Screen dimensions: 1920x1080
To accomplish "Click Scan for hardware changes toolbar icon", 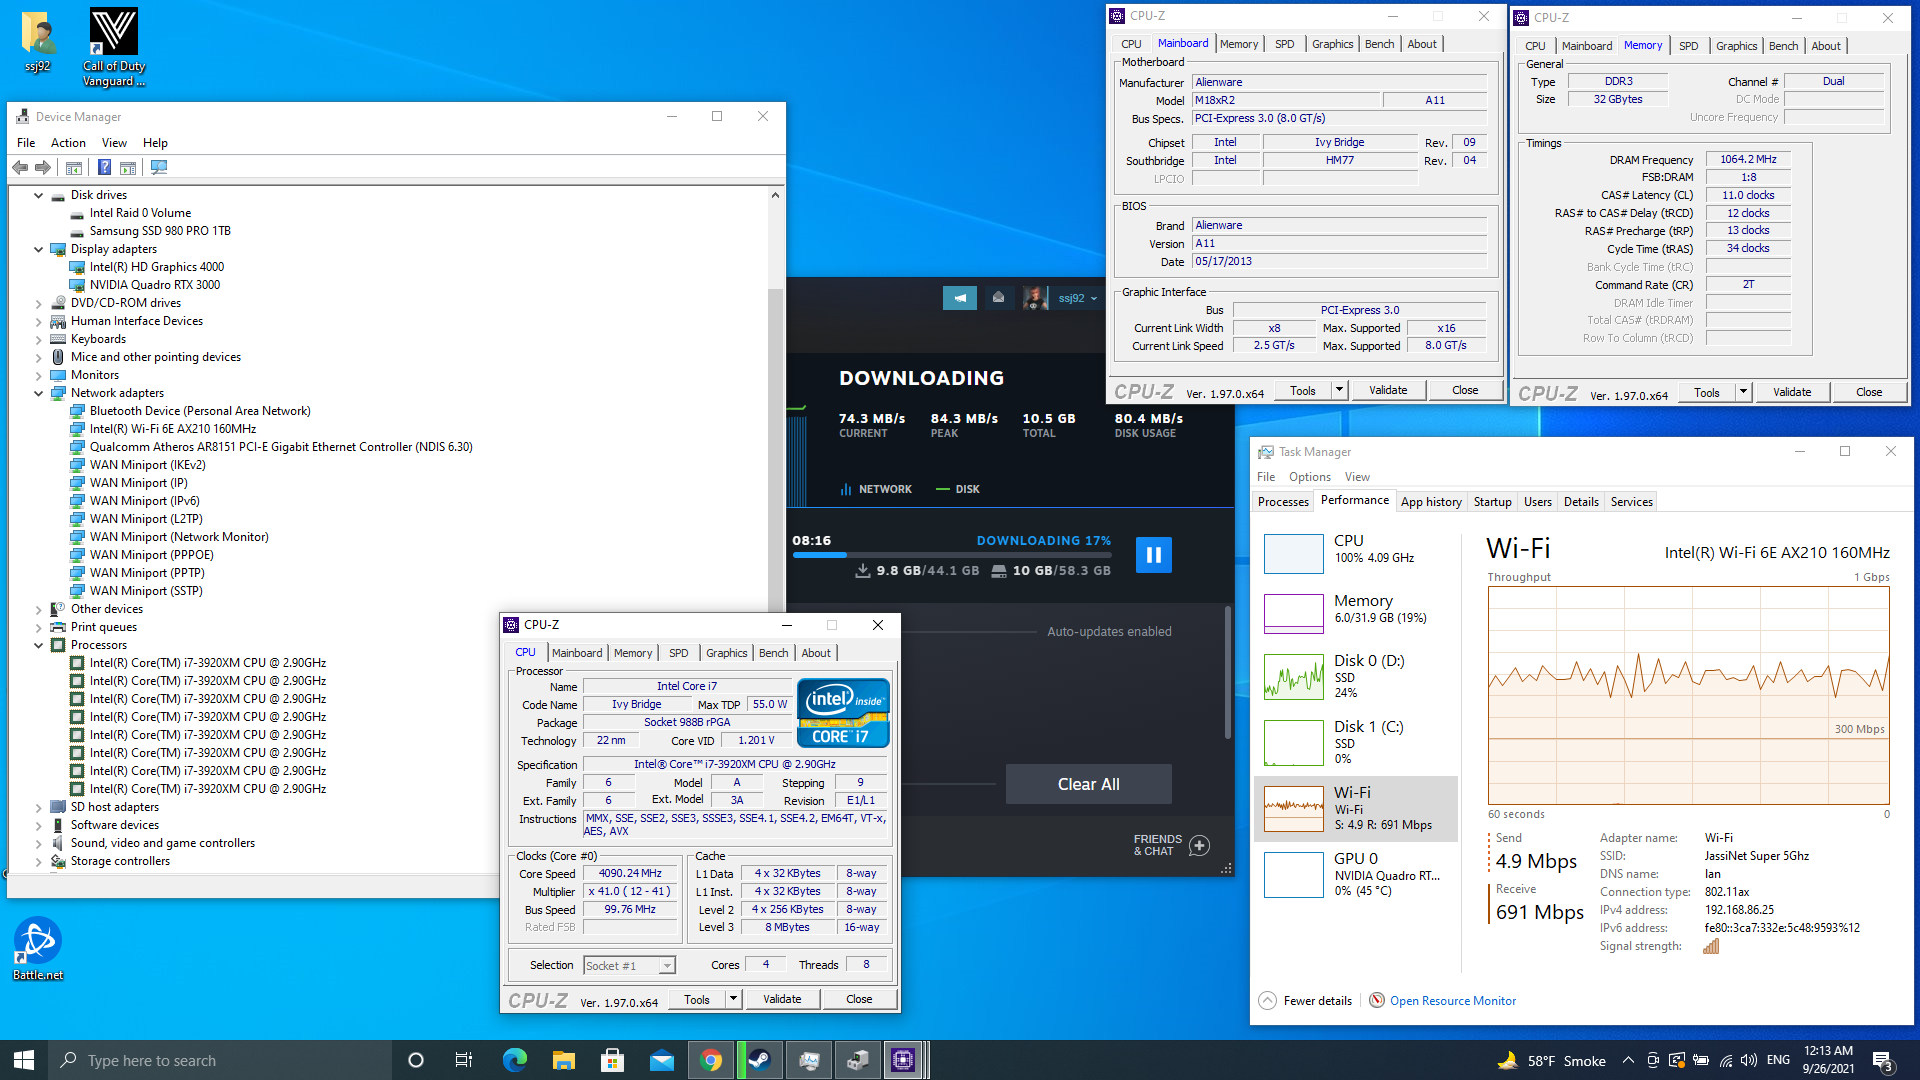I will point(159,168).
